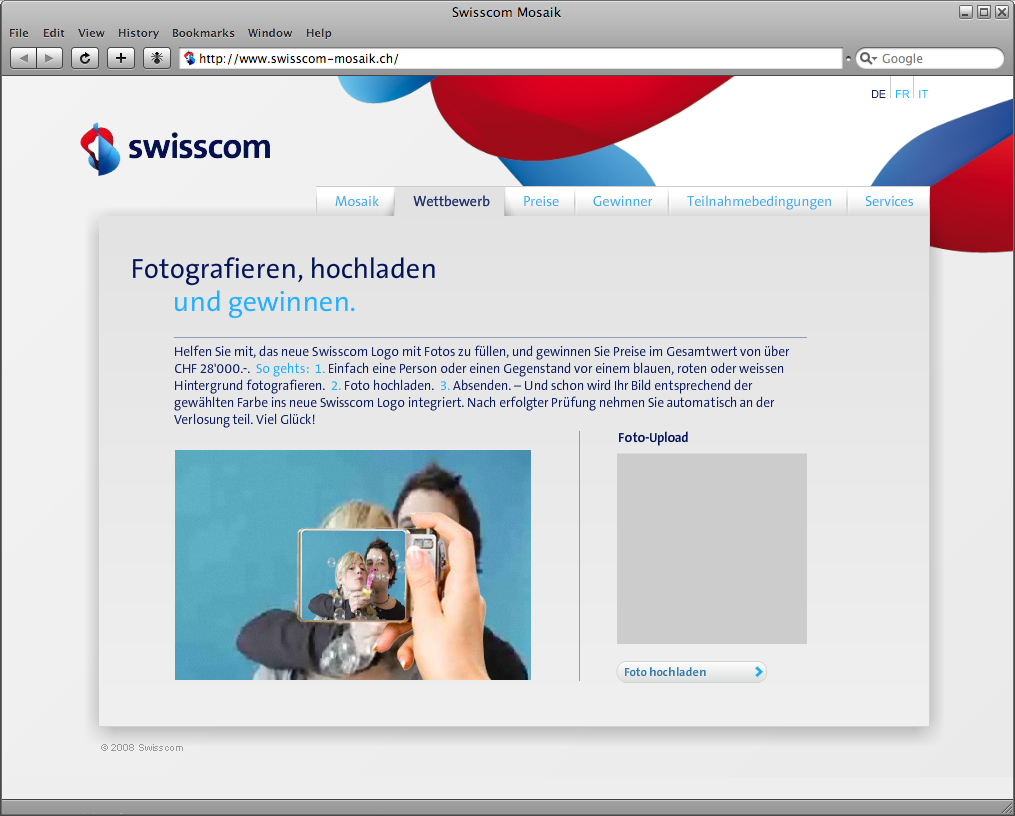Click the Swisscom logo
This screenshot has height=816, width=1015.
click(175, 149)
